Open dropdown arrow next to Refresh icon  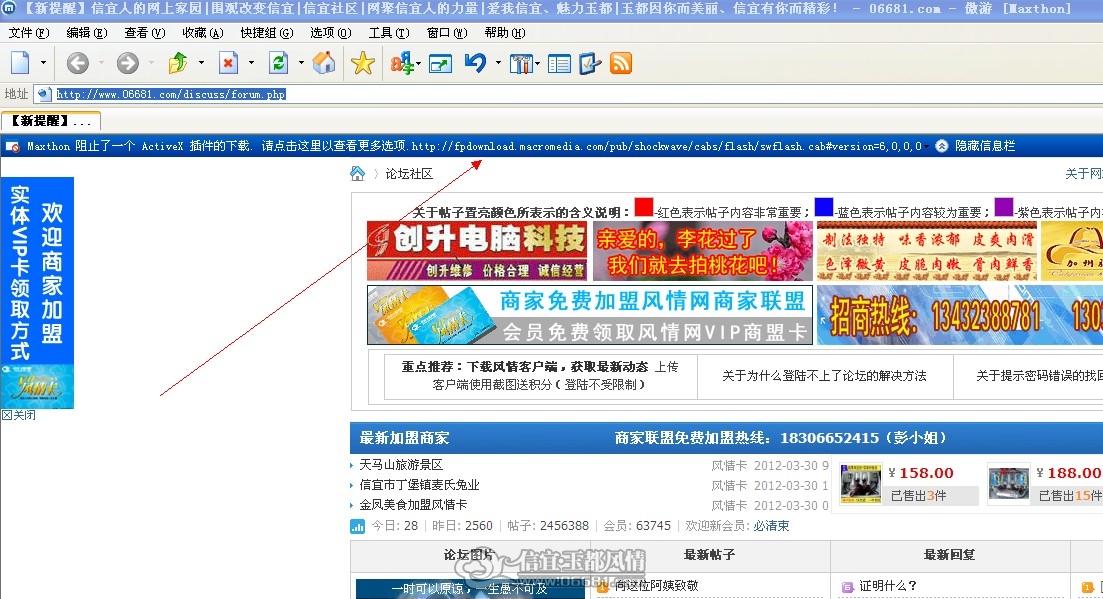(301, 63)
